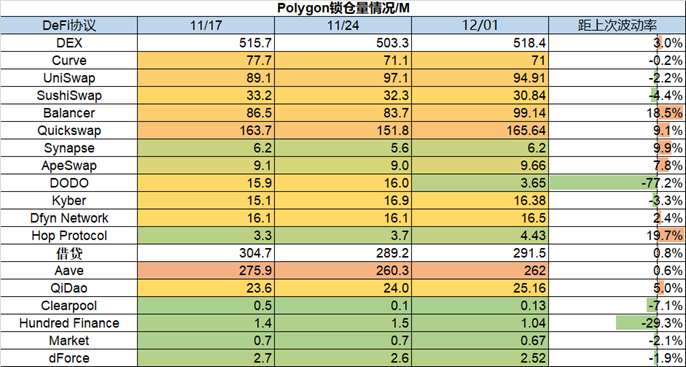Click the 'DEX' row label
Image resolution: width=686 pixels, height=367 pixels.
[69, 43]
